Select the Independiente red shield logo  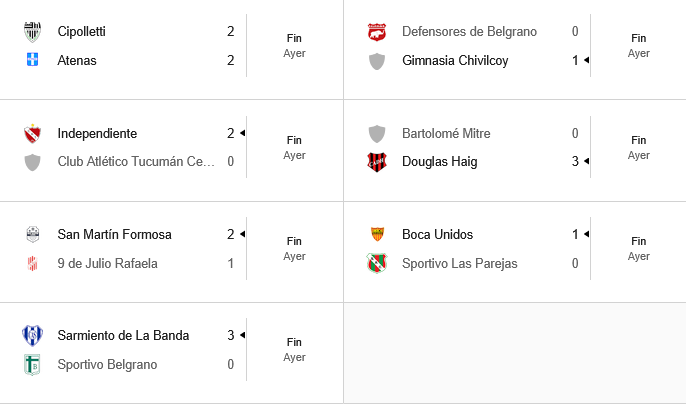tap(32, 133)
